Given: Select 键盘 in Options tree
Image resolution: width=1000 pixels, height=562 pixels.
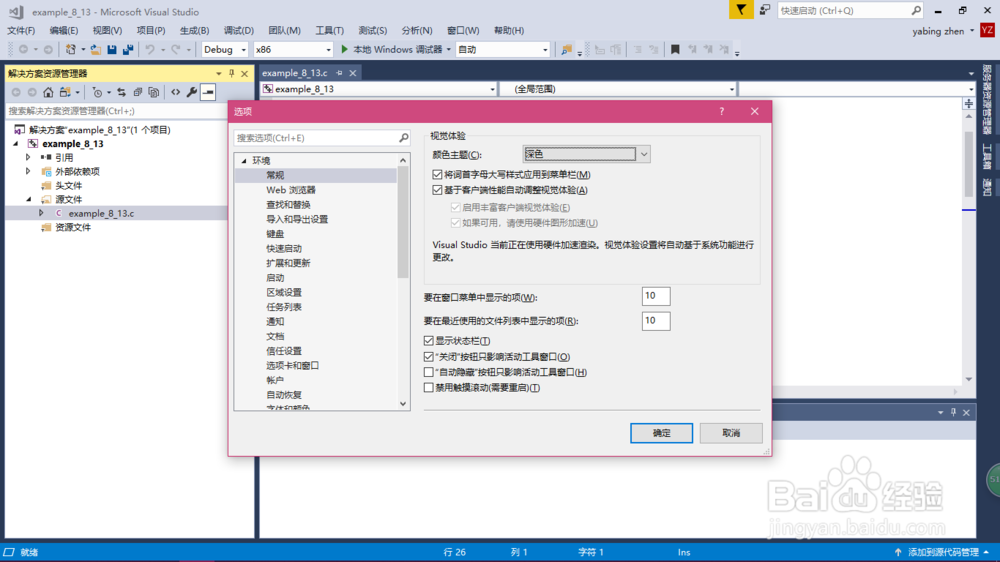Looking at the screenshot, I should pyautogui.click(x=275, y=234).
